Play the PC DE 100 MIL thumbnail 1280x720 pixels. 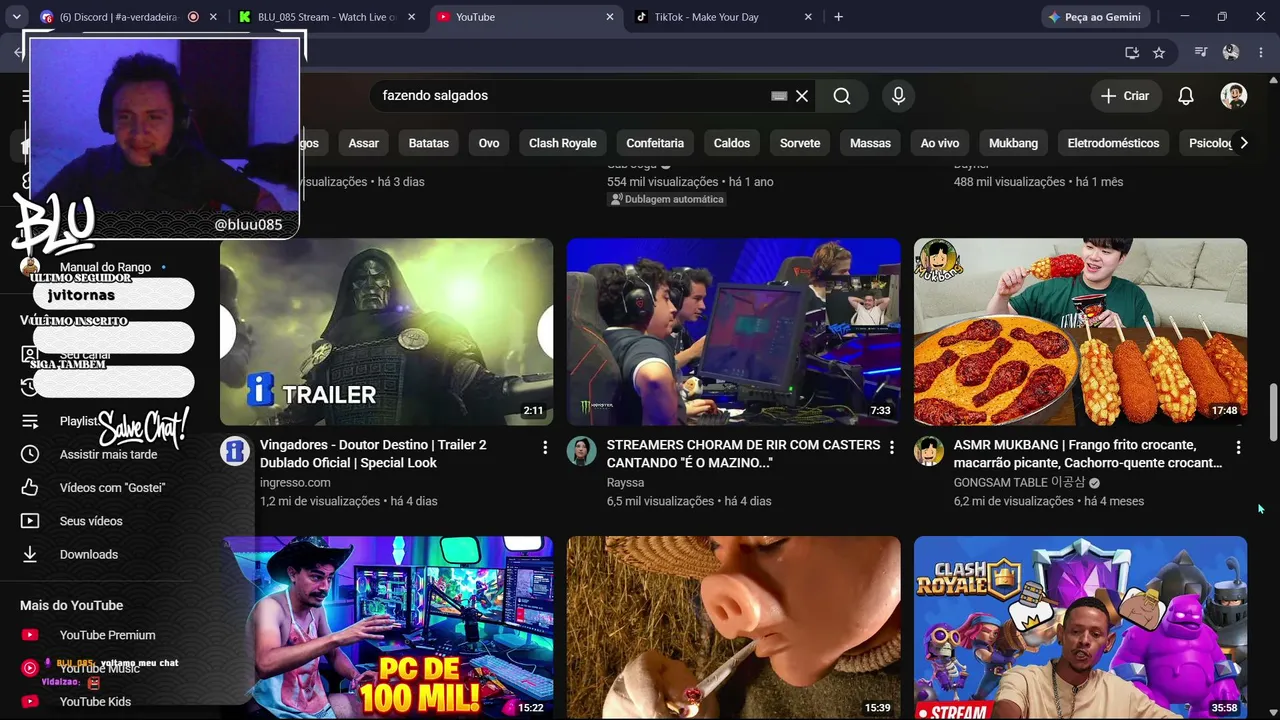[x=386, y=628]
